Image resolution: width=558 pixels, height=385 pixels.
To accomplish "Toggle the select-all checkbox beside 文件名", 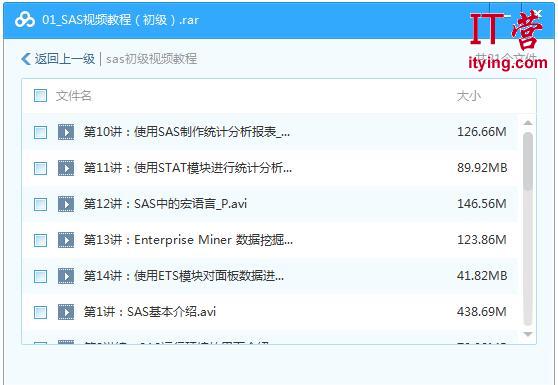I will [x=40, y=96].
